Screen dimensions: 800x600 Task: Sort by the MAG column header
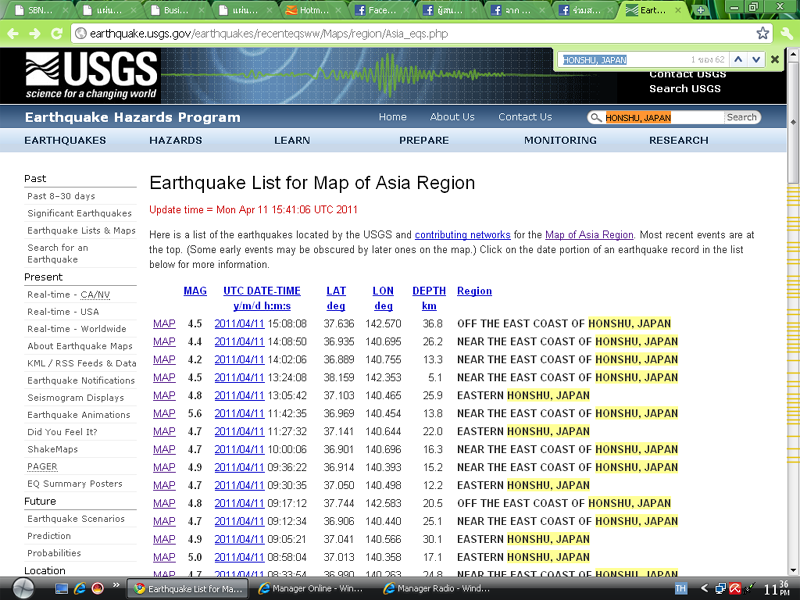pyautogui.click(x=195, y=291)
